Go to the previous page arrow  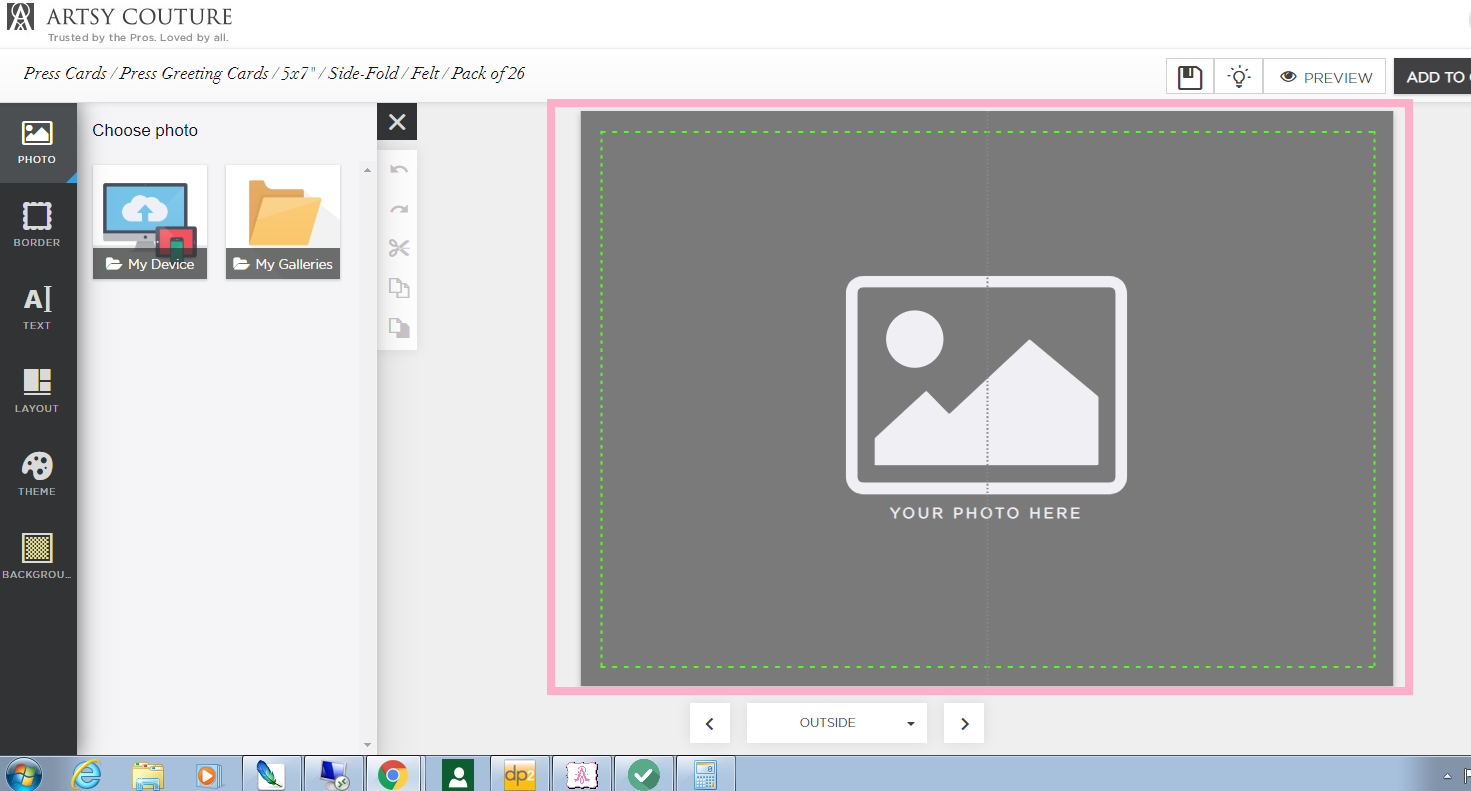[710, 723]
